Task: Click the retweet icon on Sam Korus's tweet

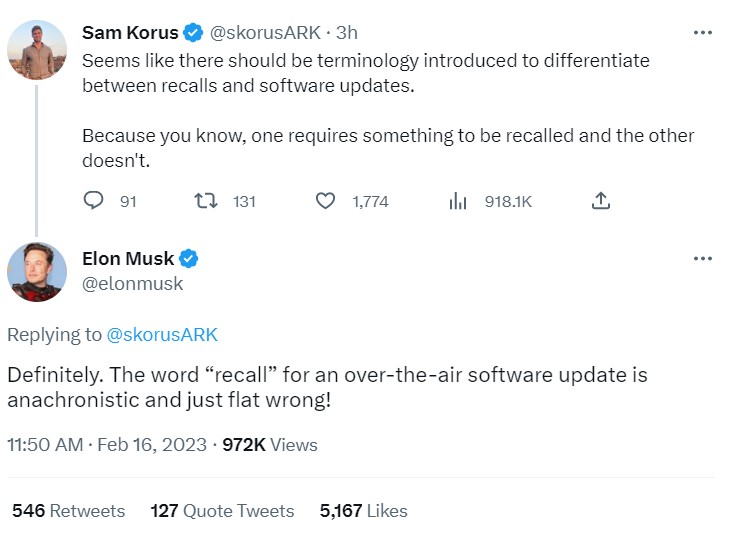Action: coord(206,201)
